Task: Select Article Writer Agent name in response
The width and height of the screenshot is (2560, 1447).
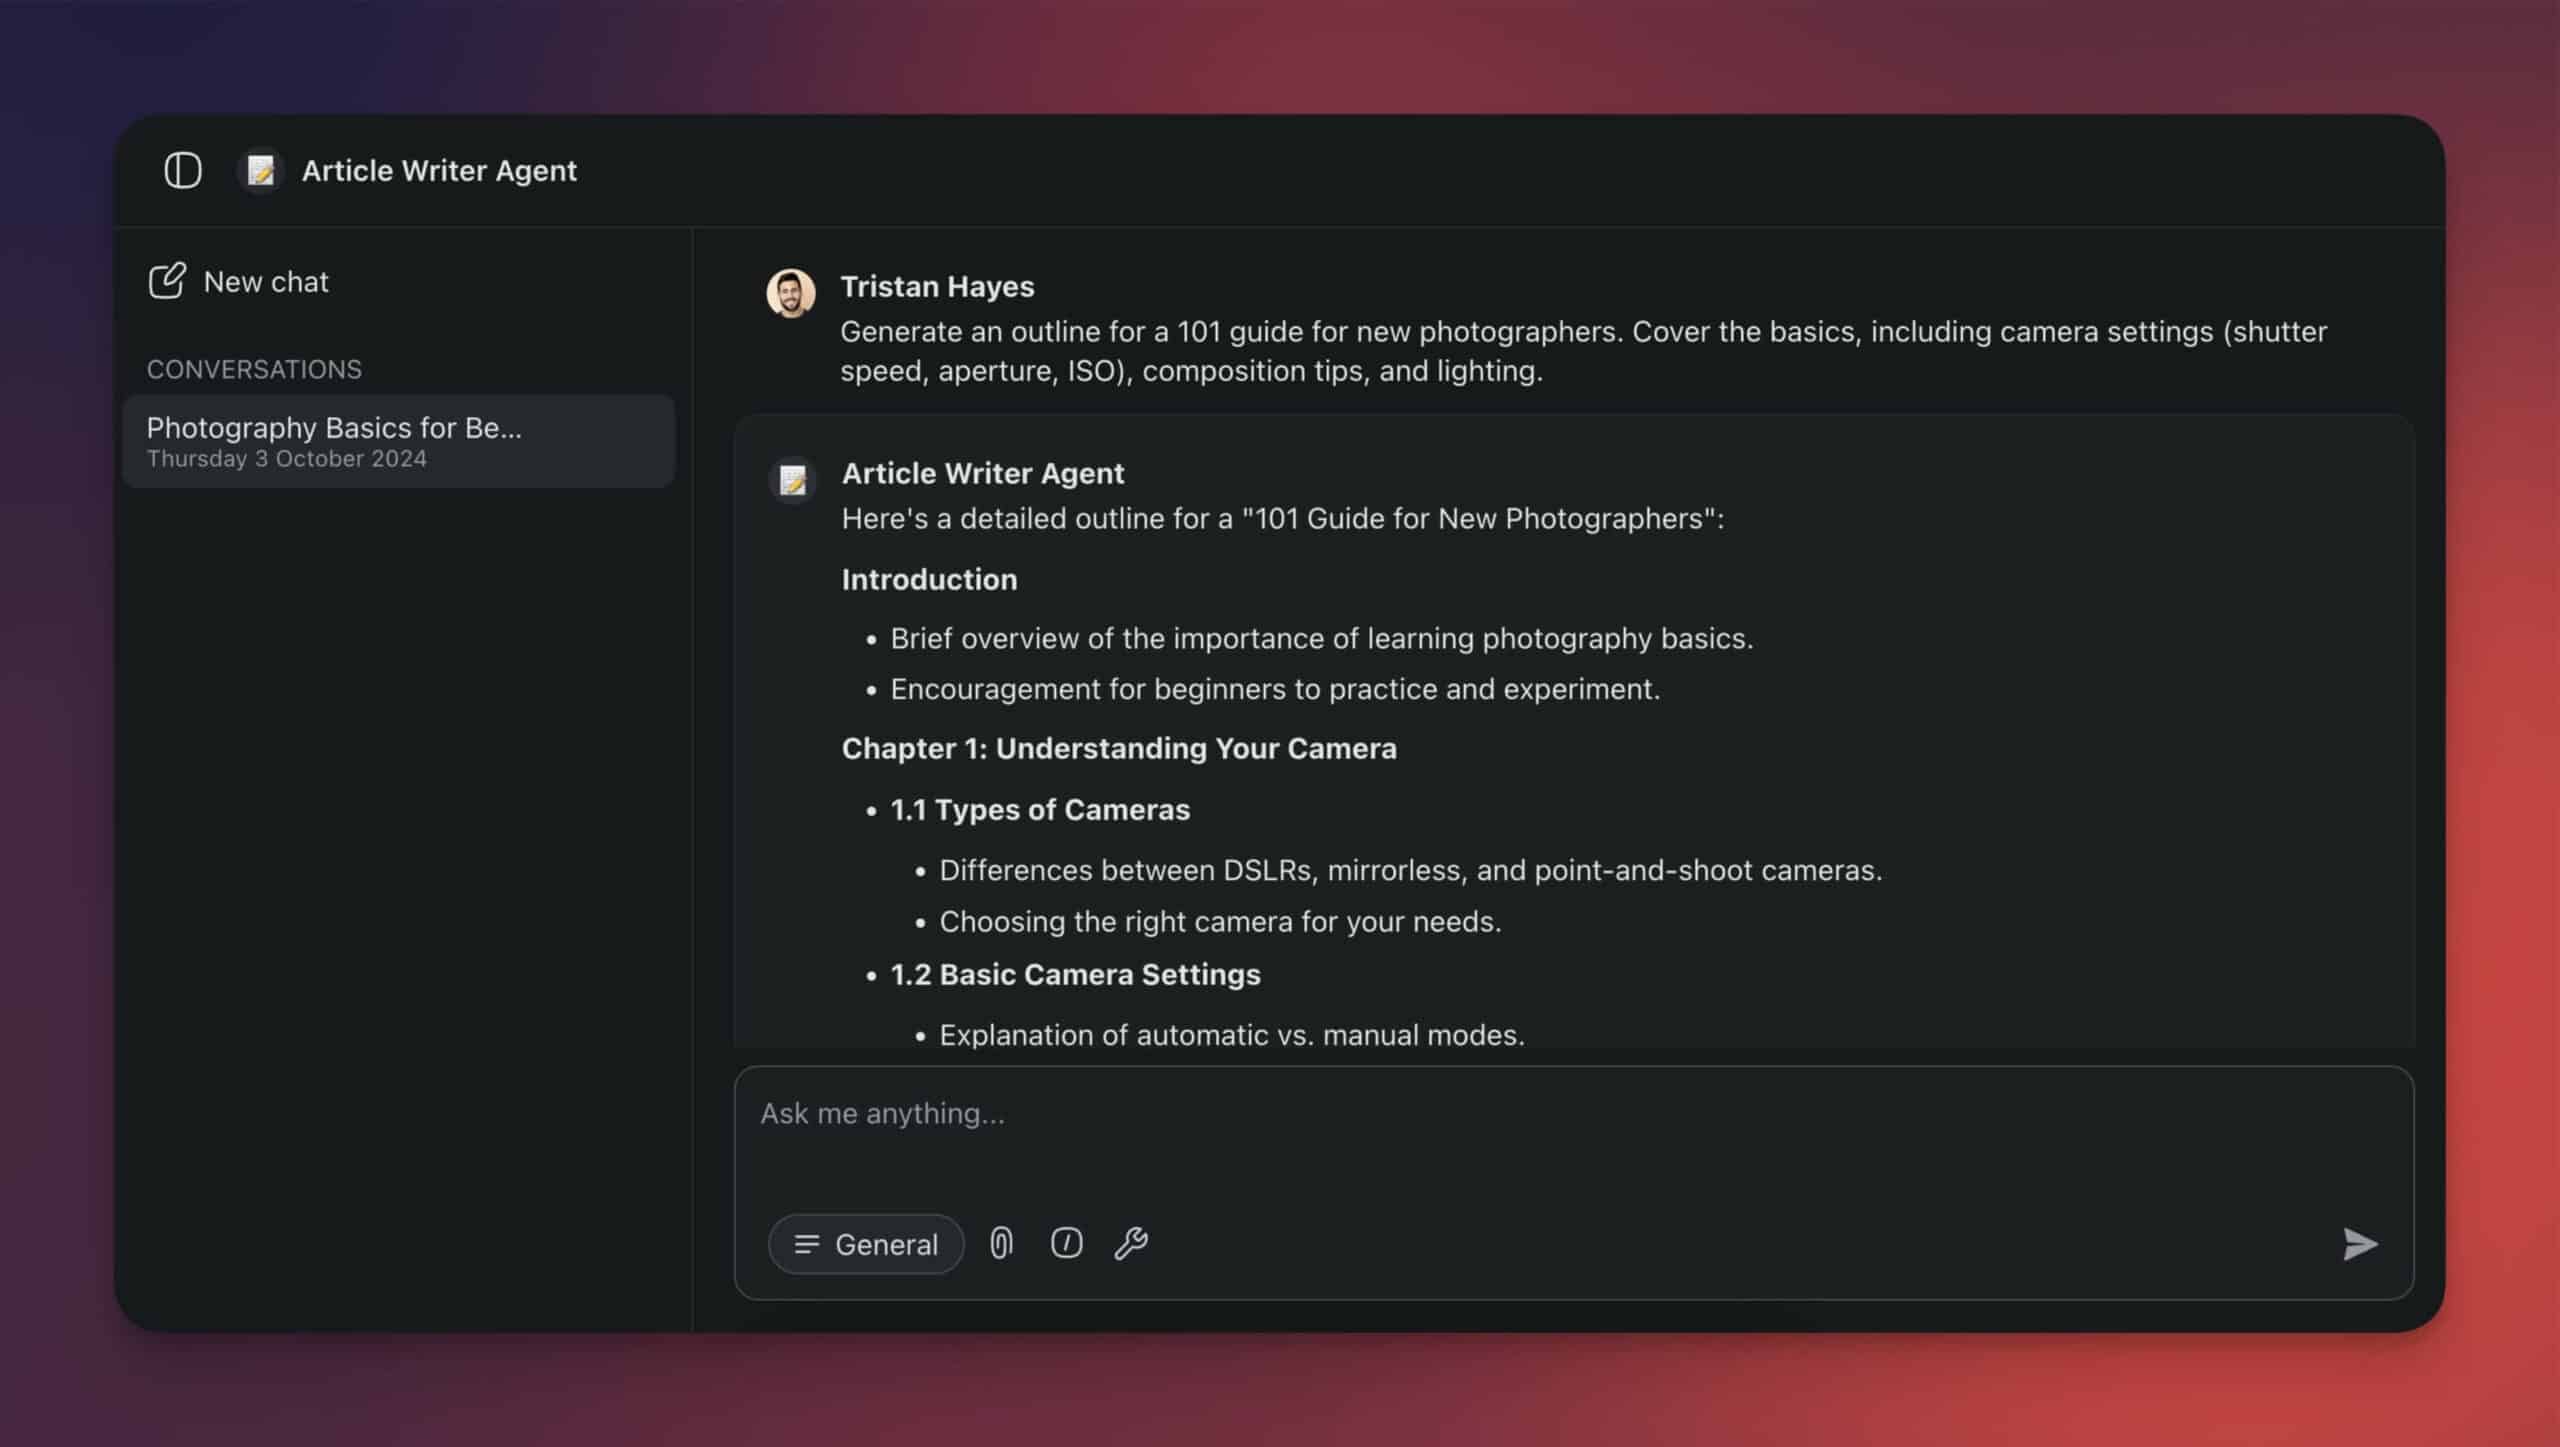Action: tap(983, 473)
